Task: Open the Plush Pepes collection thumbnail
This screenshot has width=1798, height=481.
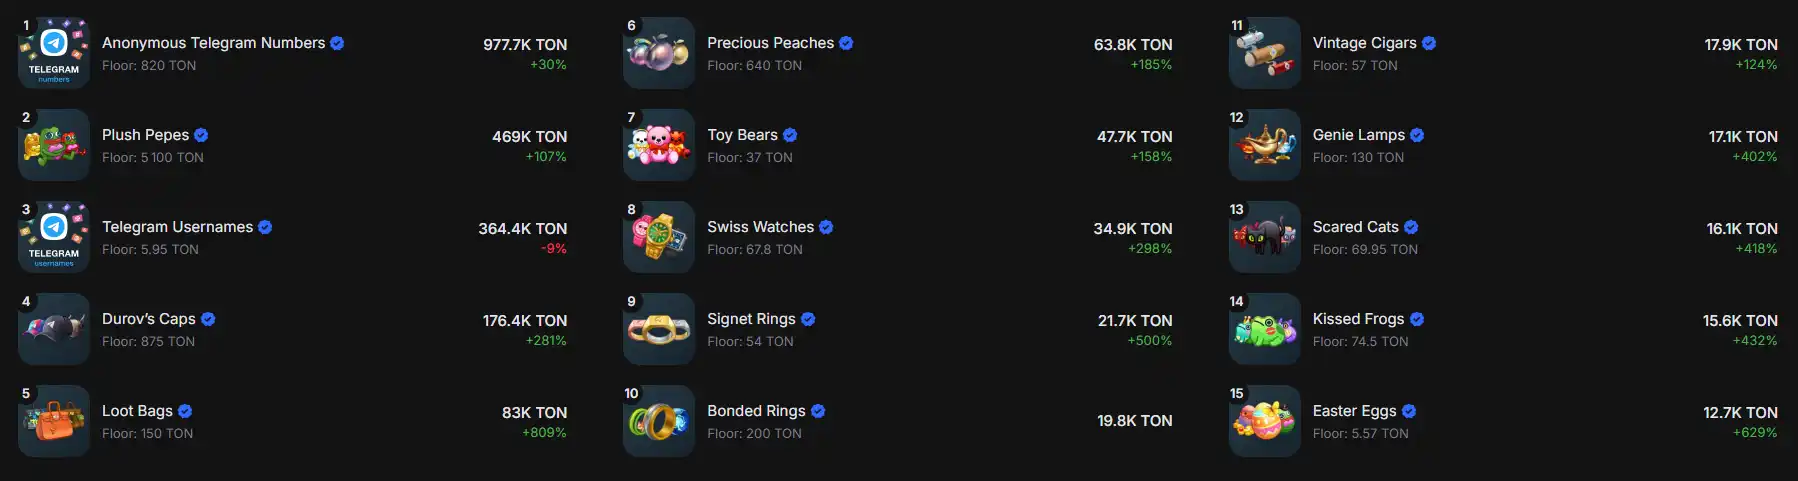Action: click(54, 145)
